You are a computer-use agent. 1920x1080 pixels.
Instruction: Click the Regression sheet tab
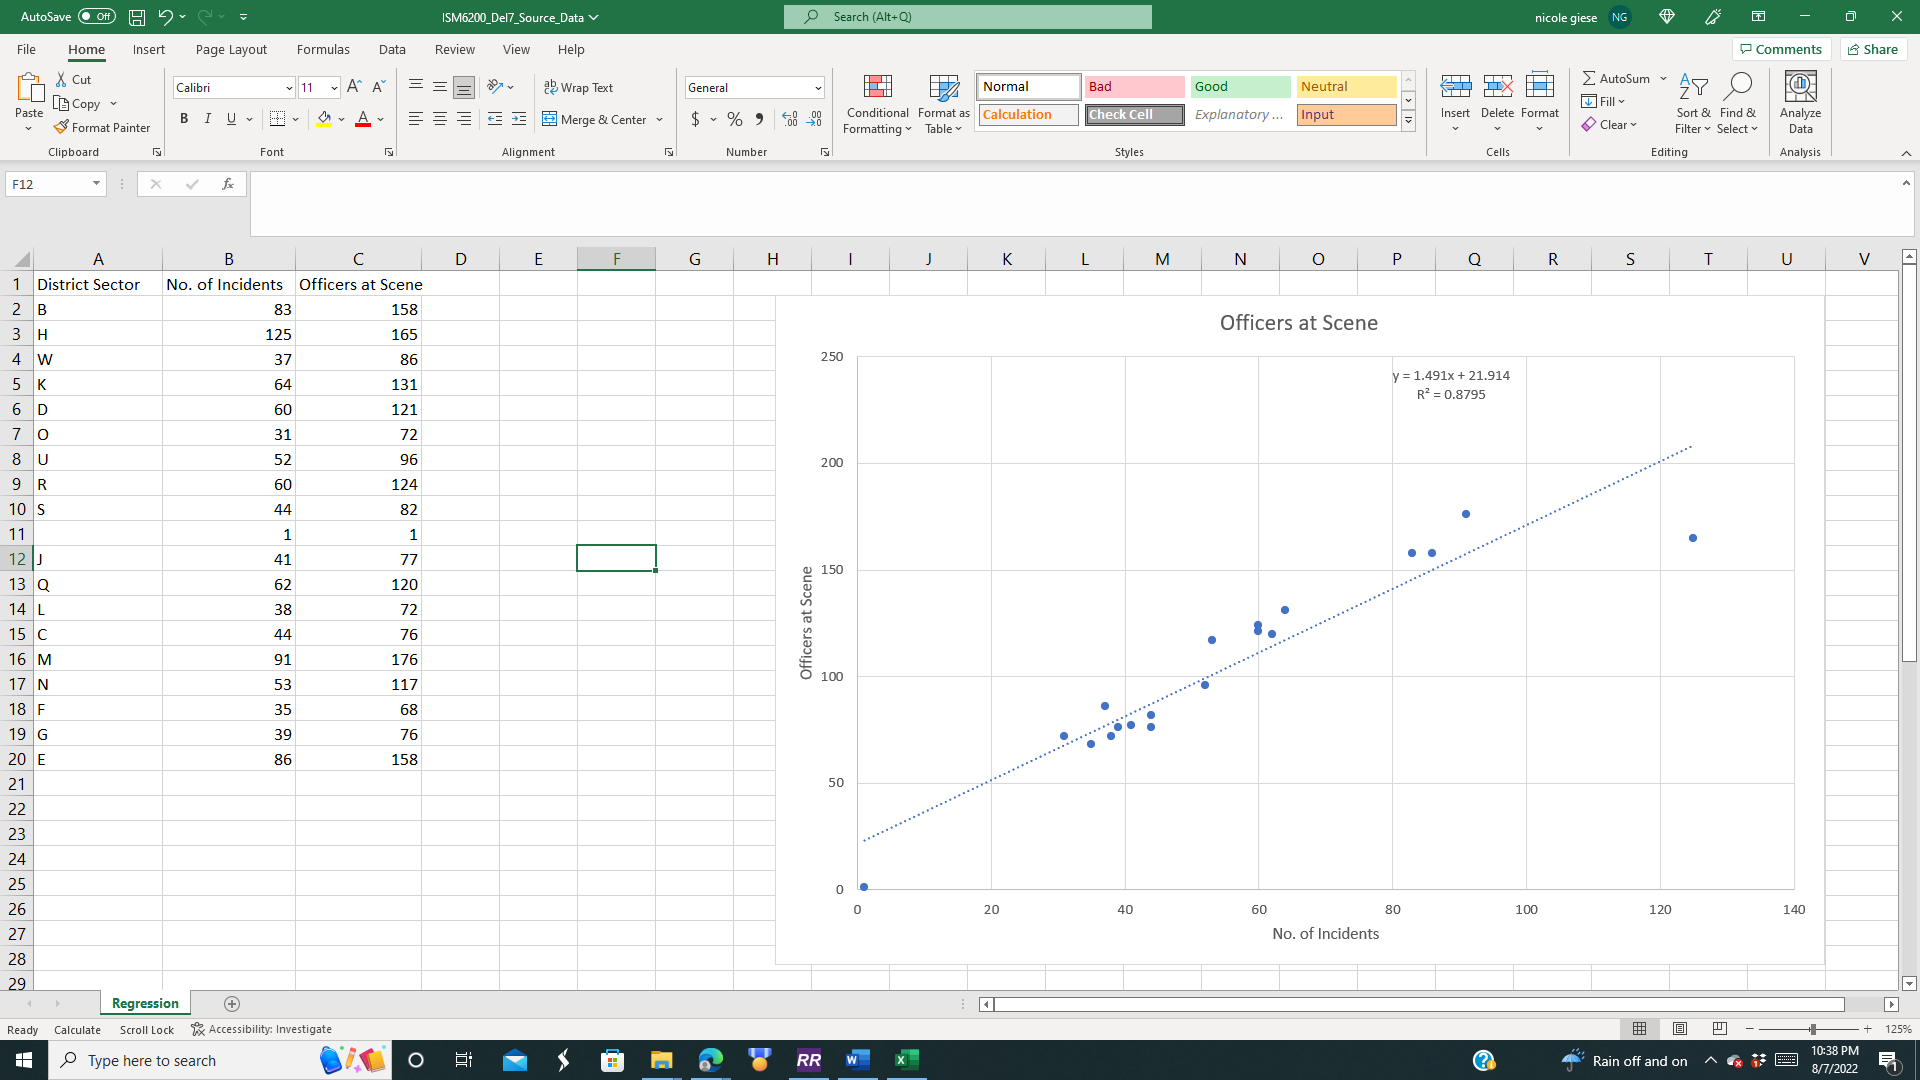coord(145,1004)
